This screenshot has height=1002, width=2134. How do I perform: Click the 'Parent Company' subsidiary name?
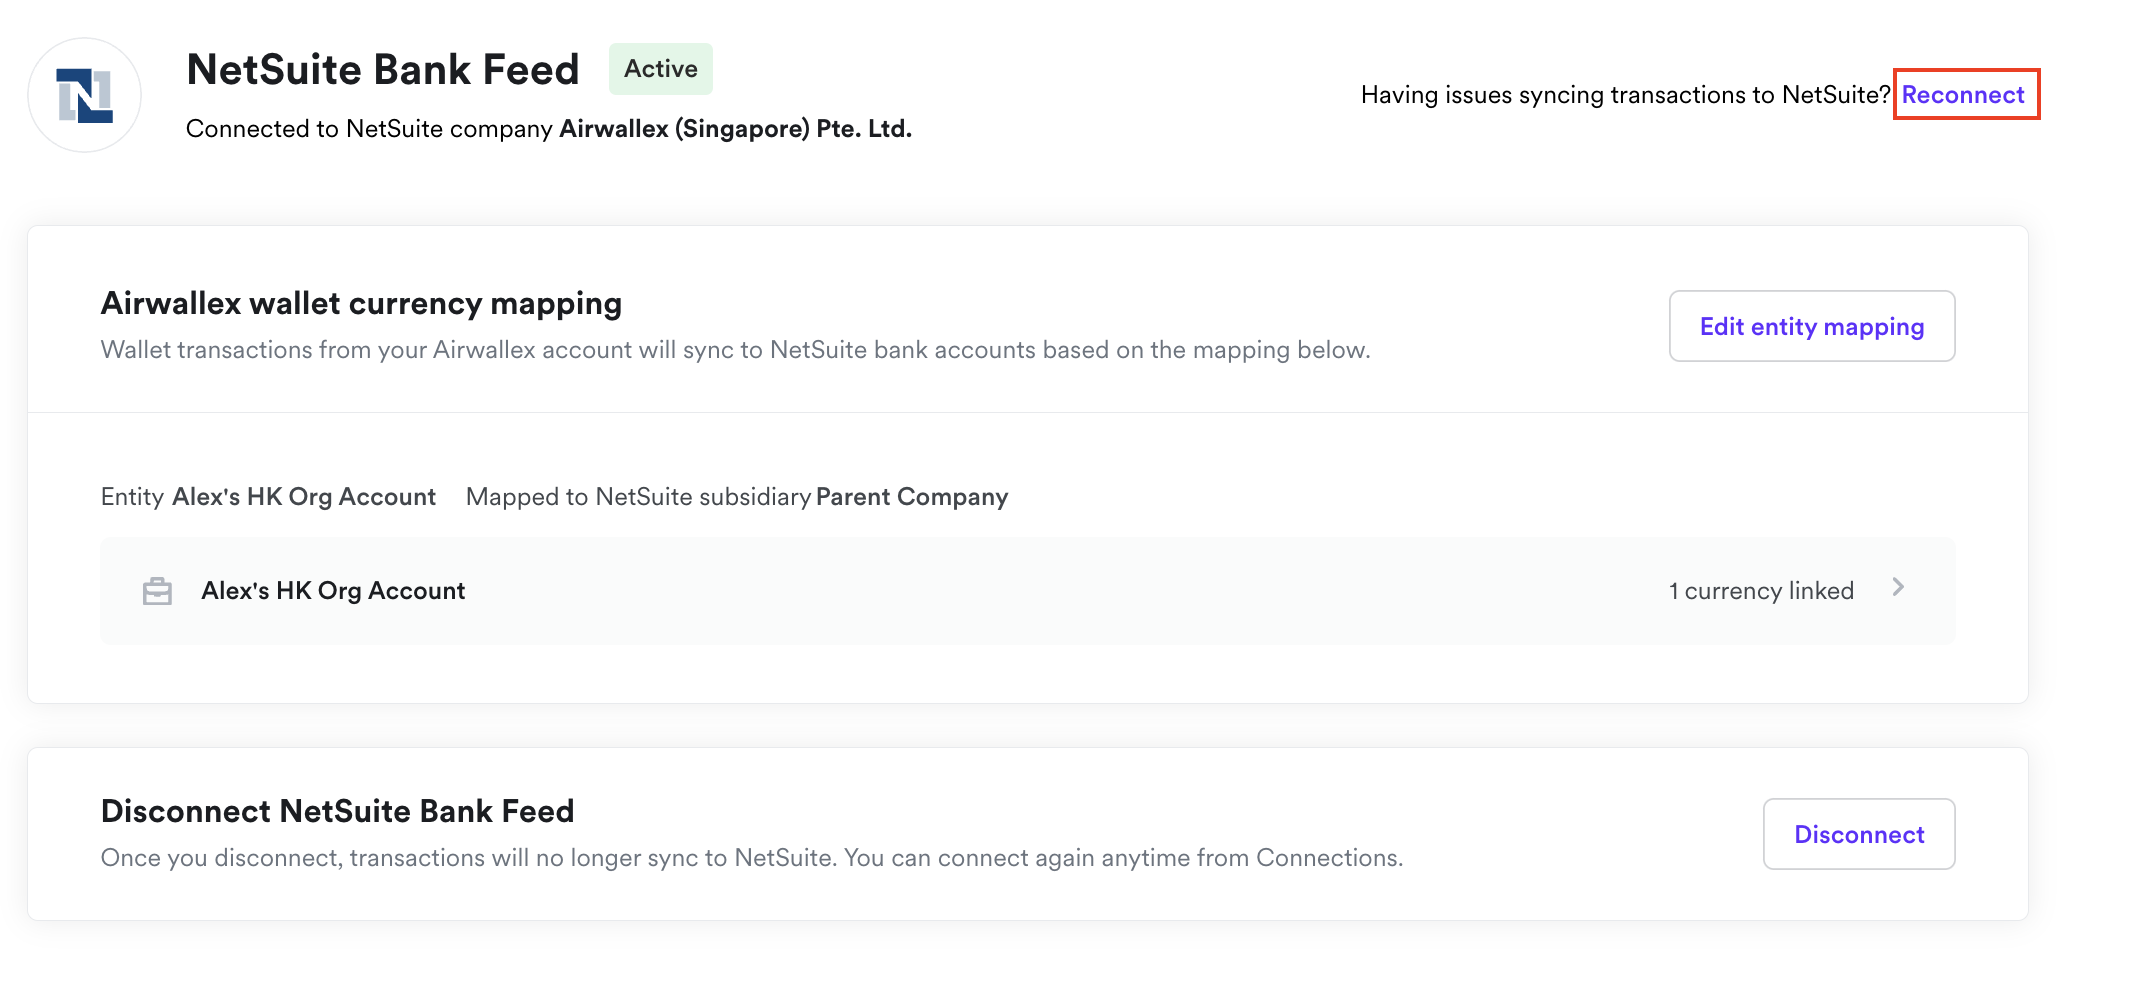click(x=912, y=497)
